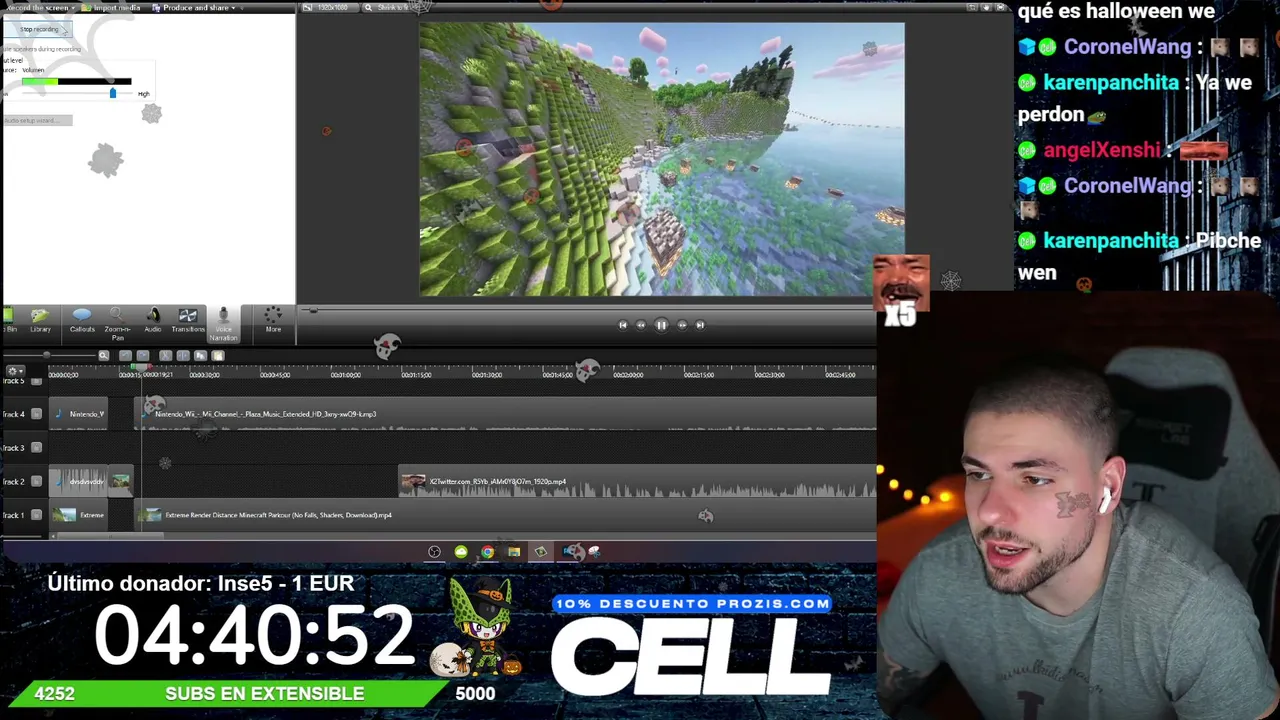Click the timeline Redo icon
This screenshot has width=1280, height=720.
[143, 356]
